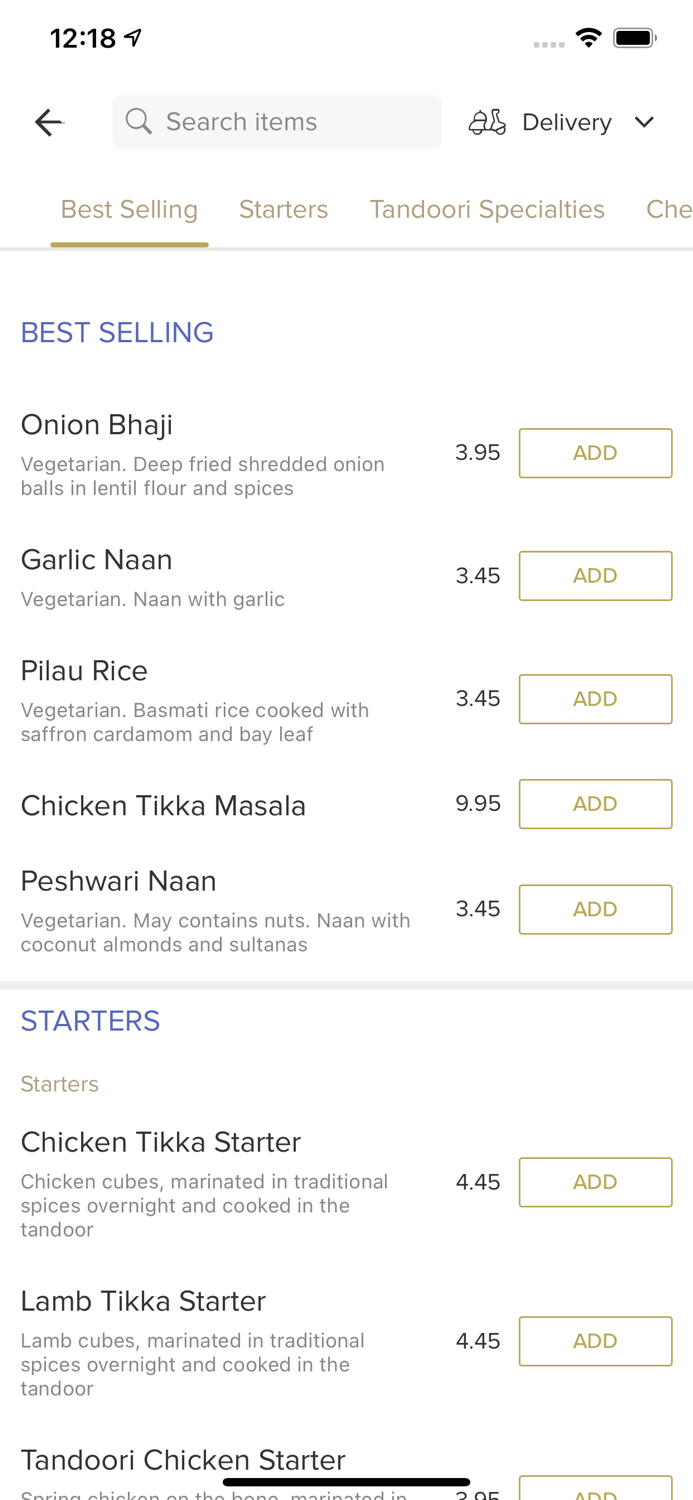Screen dimensions: 693x1500
Task: Click the Wi-Fi icon
Action: point(589,36)
